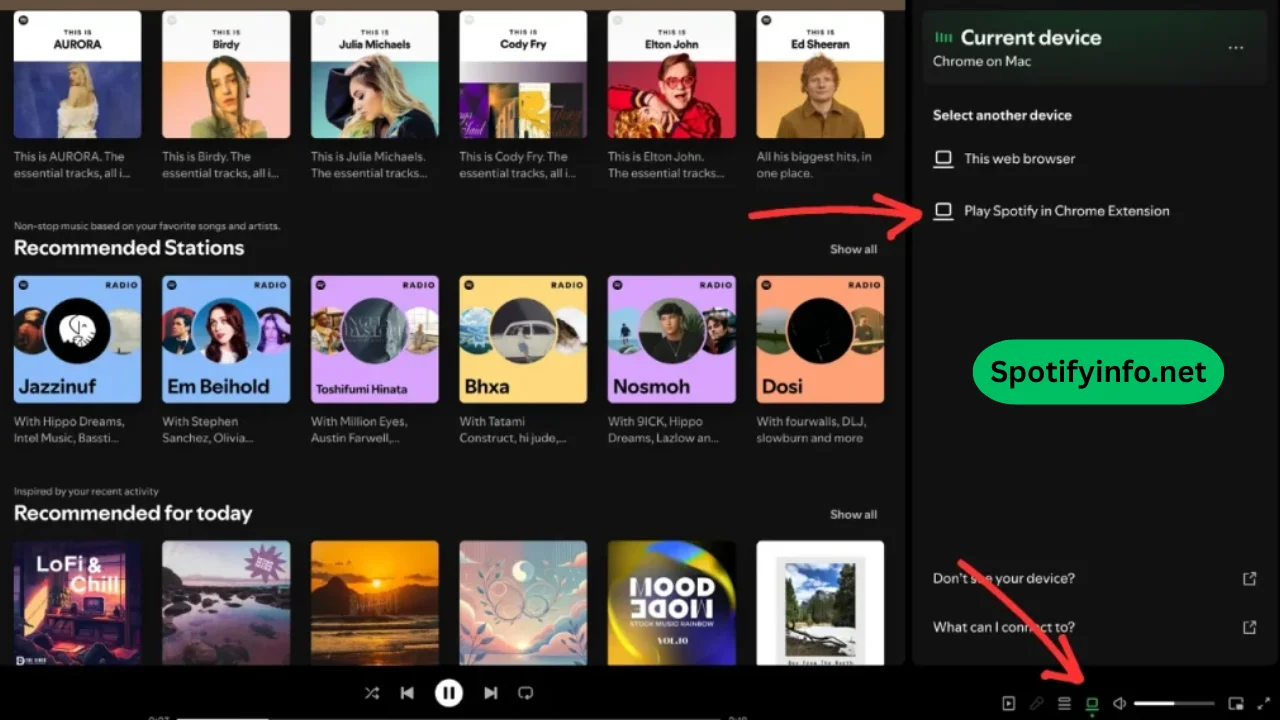Mute using the volume speaker icon
1280x720 pixels.
(x=1119, y=704)
